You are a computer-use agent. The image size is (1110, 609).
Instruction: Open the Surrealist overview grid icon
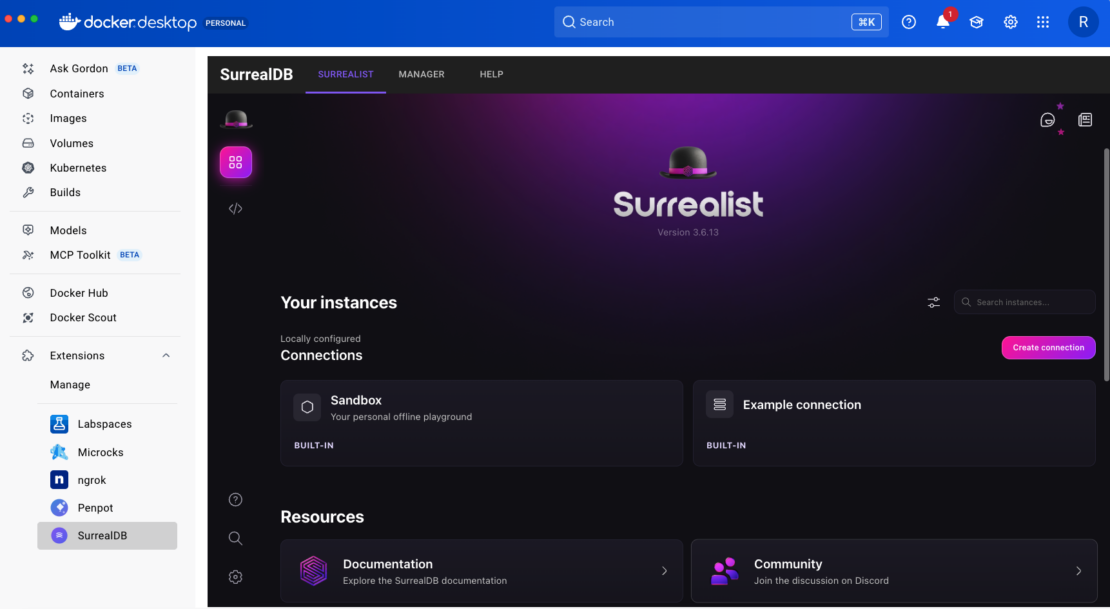[x=235, y=162]
